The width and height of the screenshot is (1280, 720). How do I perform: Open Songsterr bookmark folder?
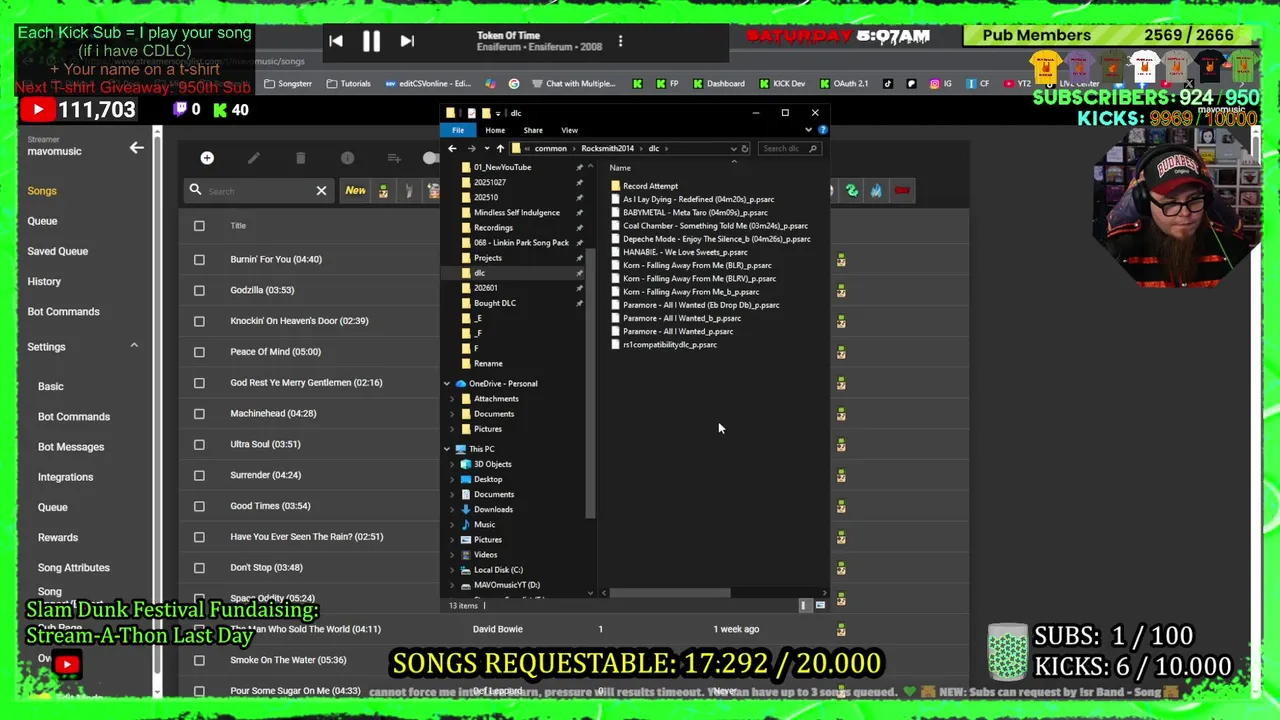288,84
